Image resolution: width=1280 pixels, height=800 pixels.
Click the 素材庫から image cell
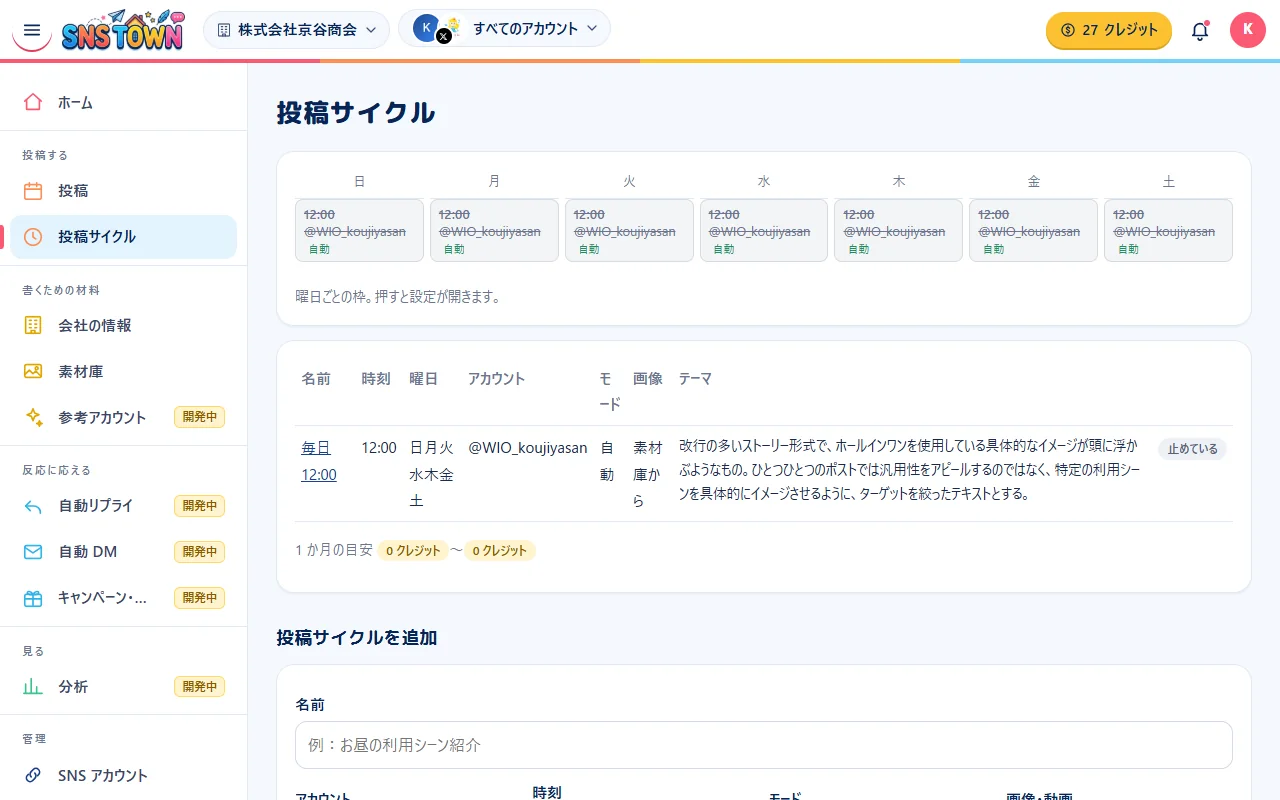[648, 474]
